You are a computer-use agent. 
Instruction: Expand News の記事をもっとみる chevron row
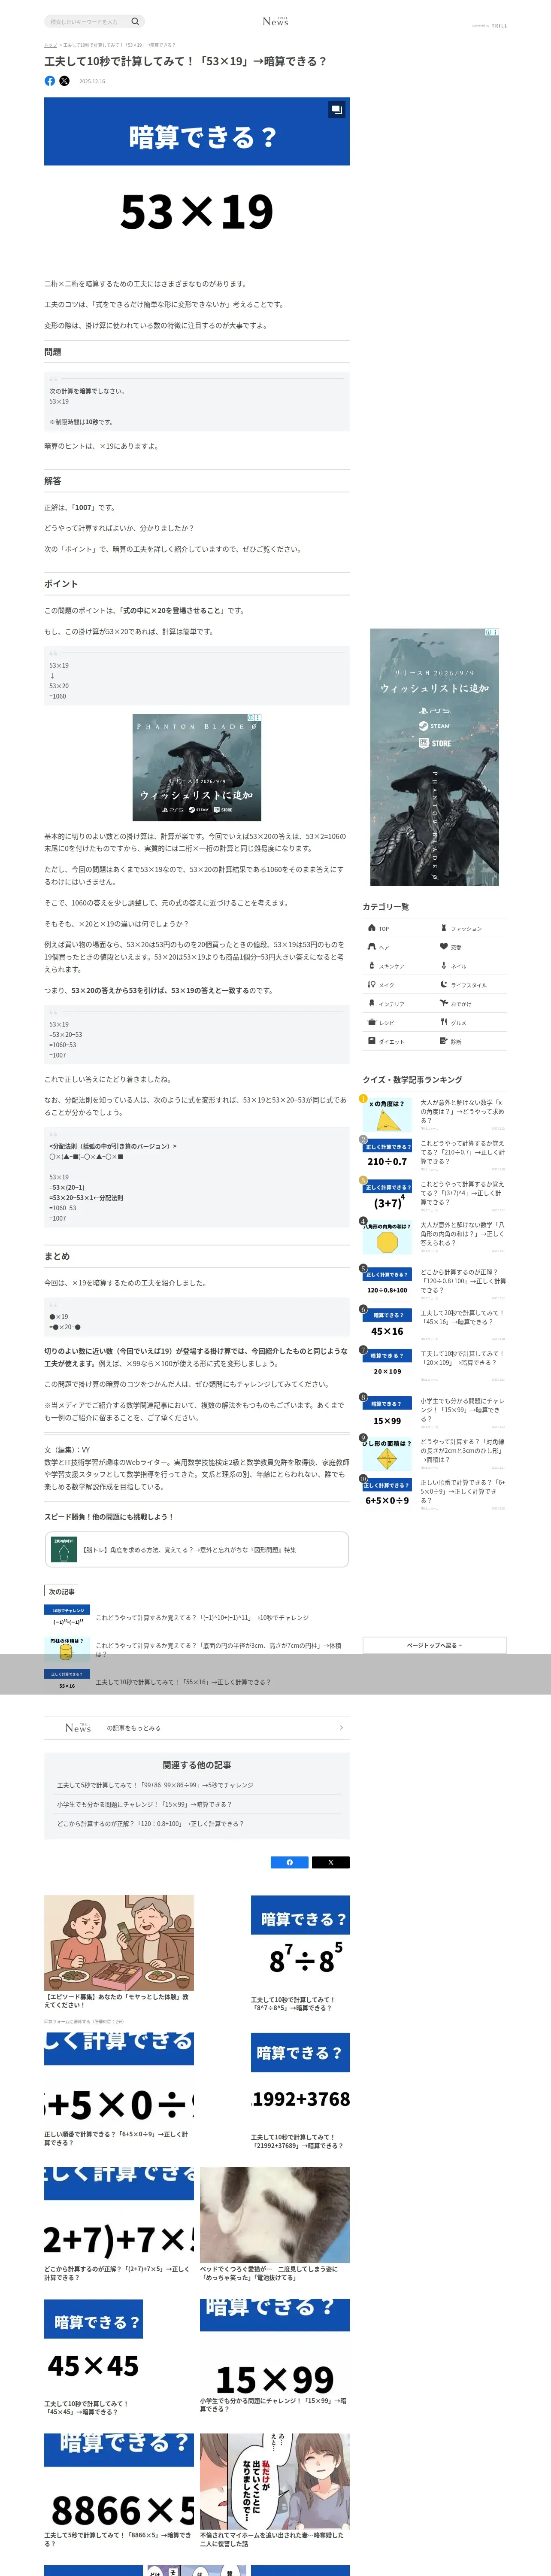pos(197,1727)
